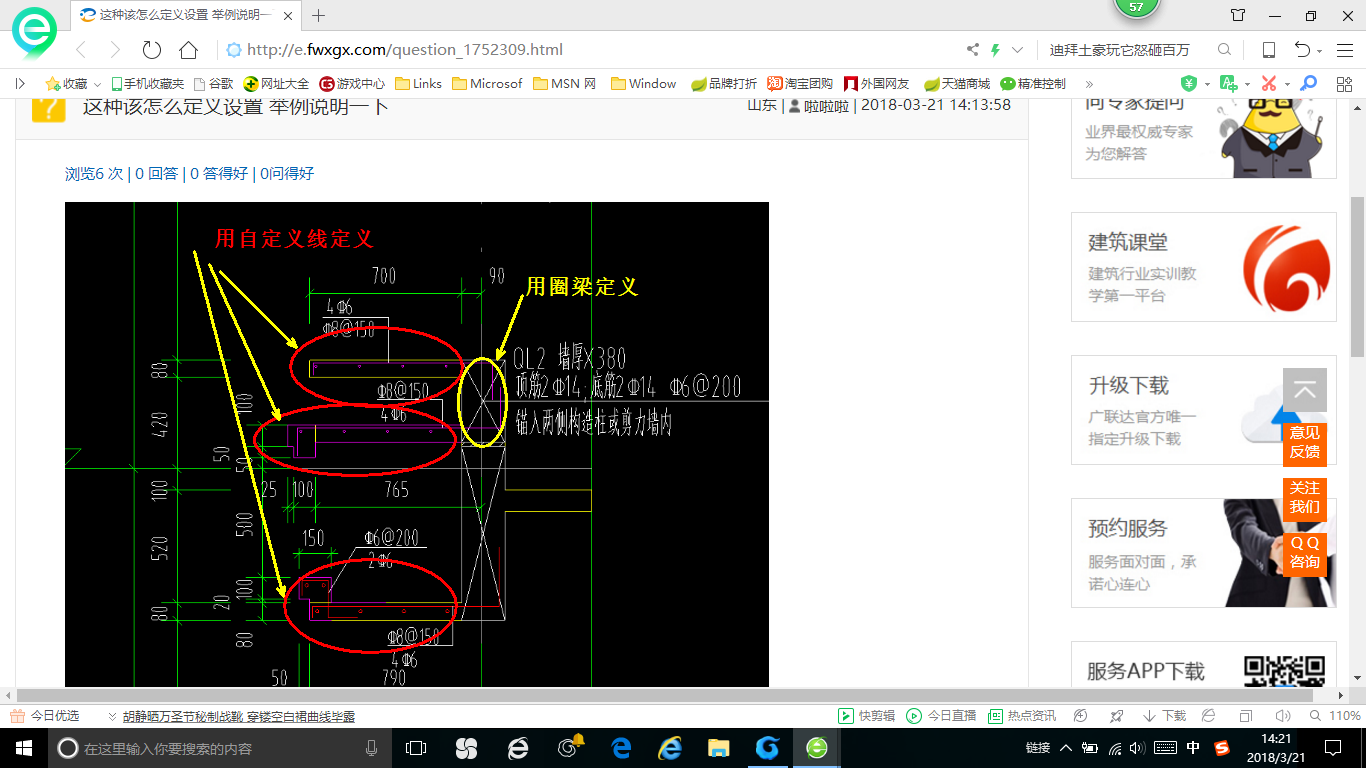Open the 今日直播 status bar tool
The width and height of the screenshot is (1366, 768).
pos(941,716)
